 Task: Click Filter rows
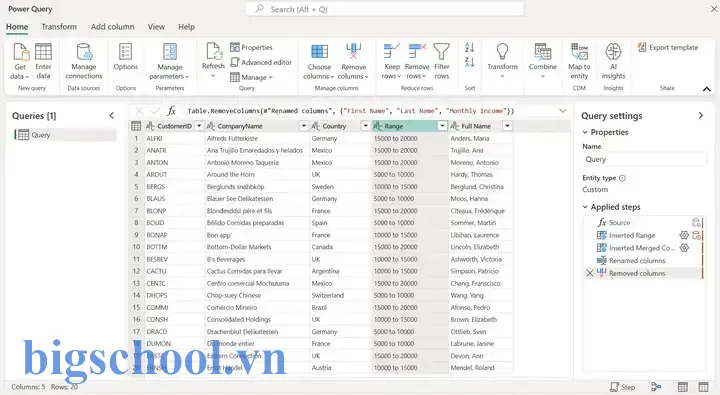click(x=442, y=62)
